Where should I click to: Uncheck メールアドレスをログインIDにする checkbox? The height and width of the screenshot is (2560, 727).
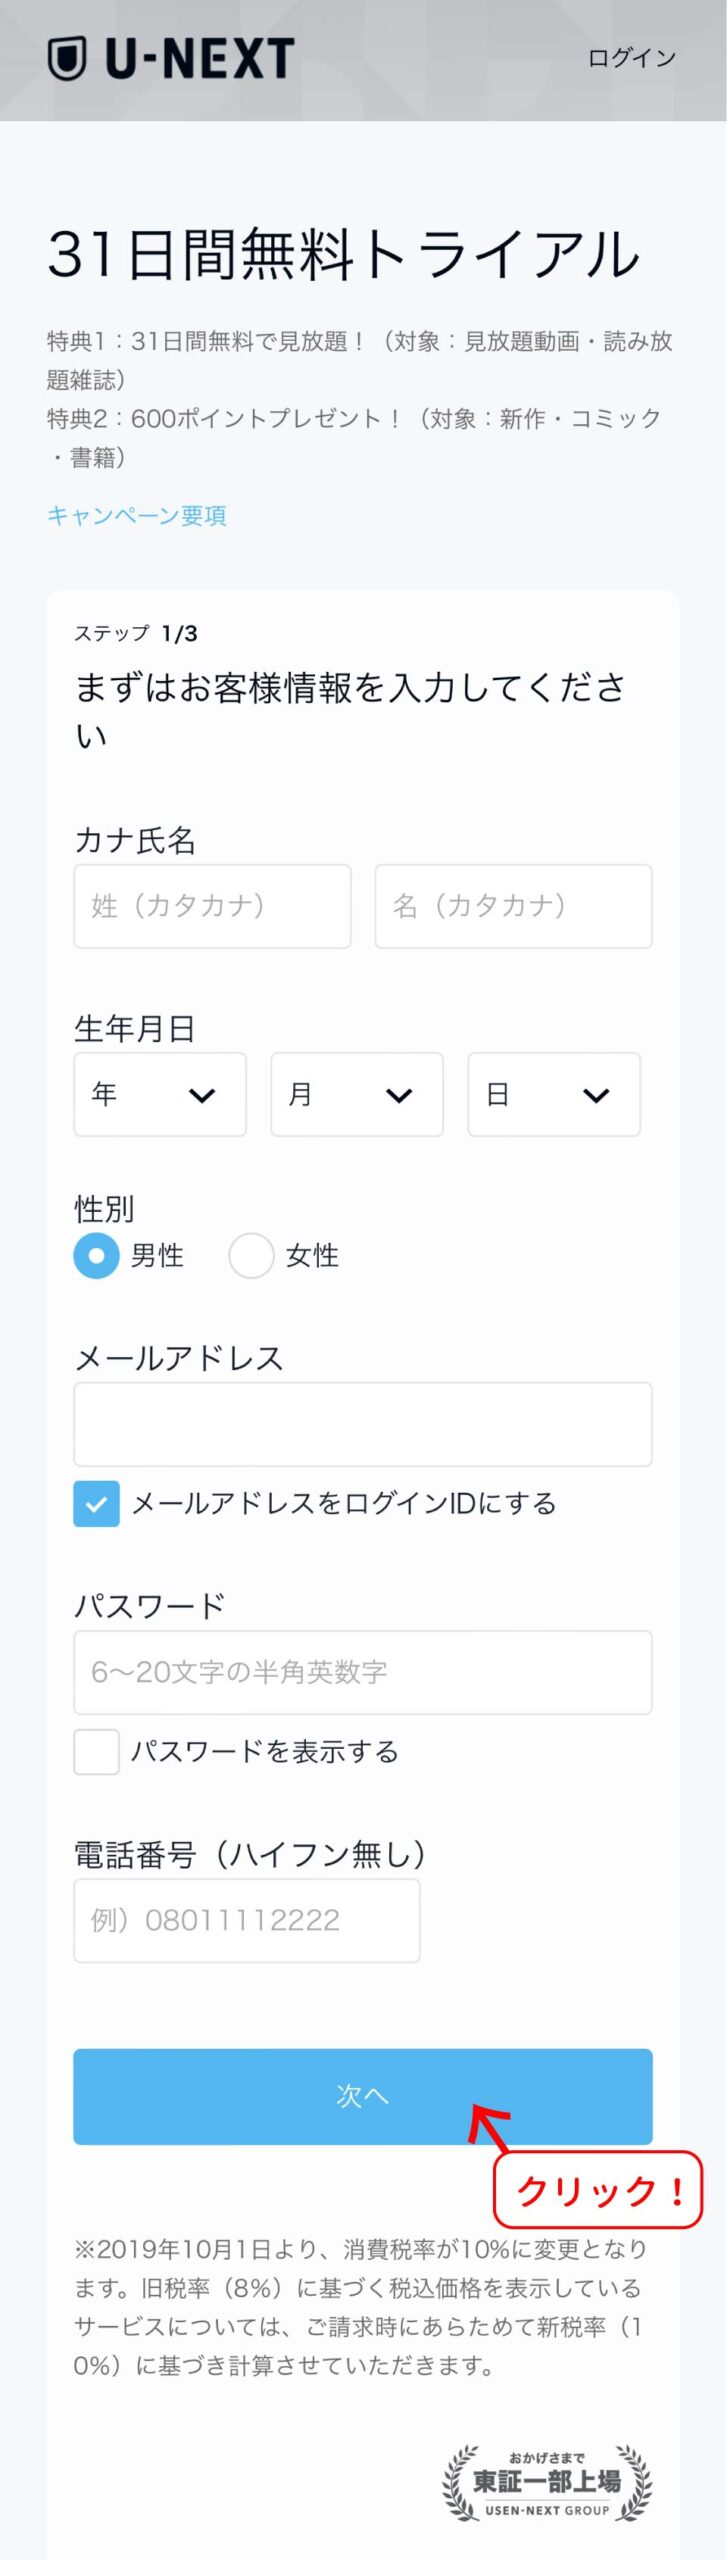97,1503
